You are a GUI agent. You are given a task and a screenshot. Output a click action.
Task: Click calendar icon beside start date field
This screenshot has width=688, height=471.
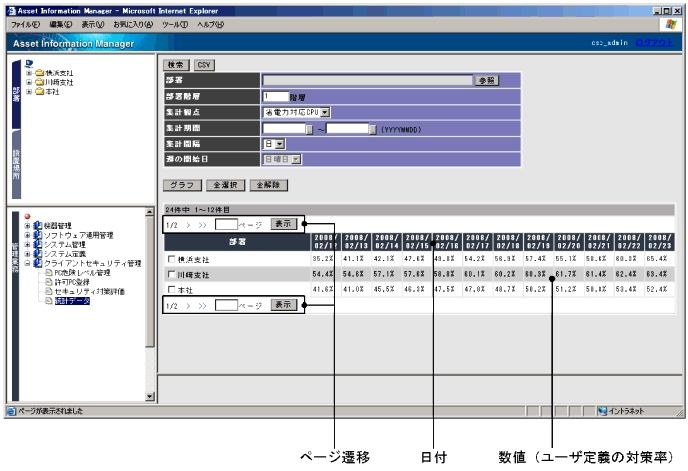click(309, 129)
